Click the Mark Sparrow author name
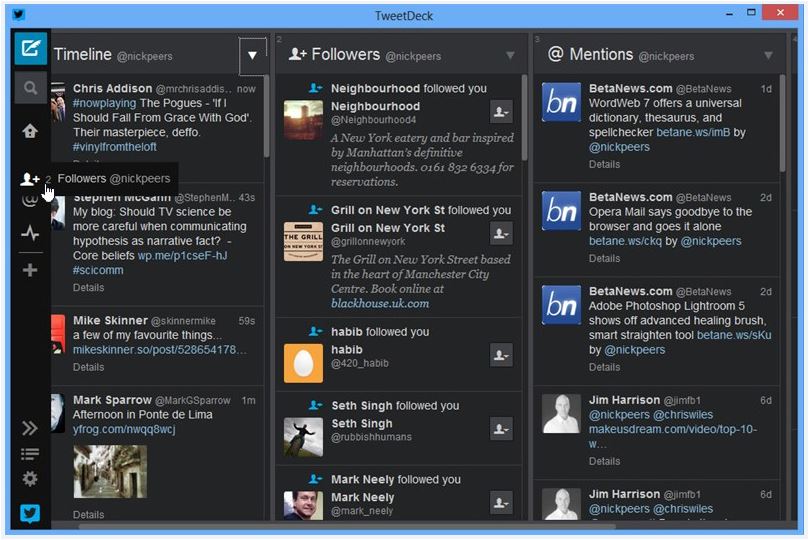The height and width of the screenshot is (540, 809). pos(112,400)
